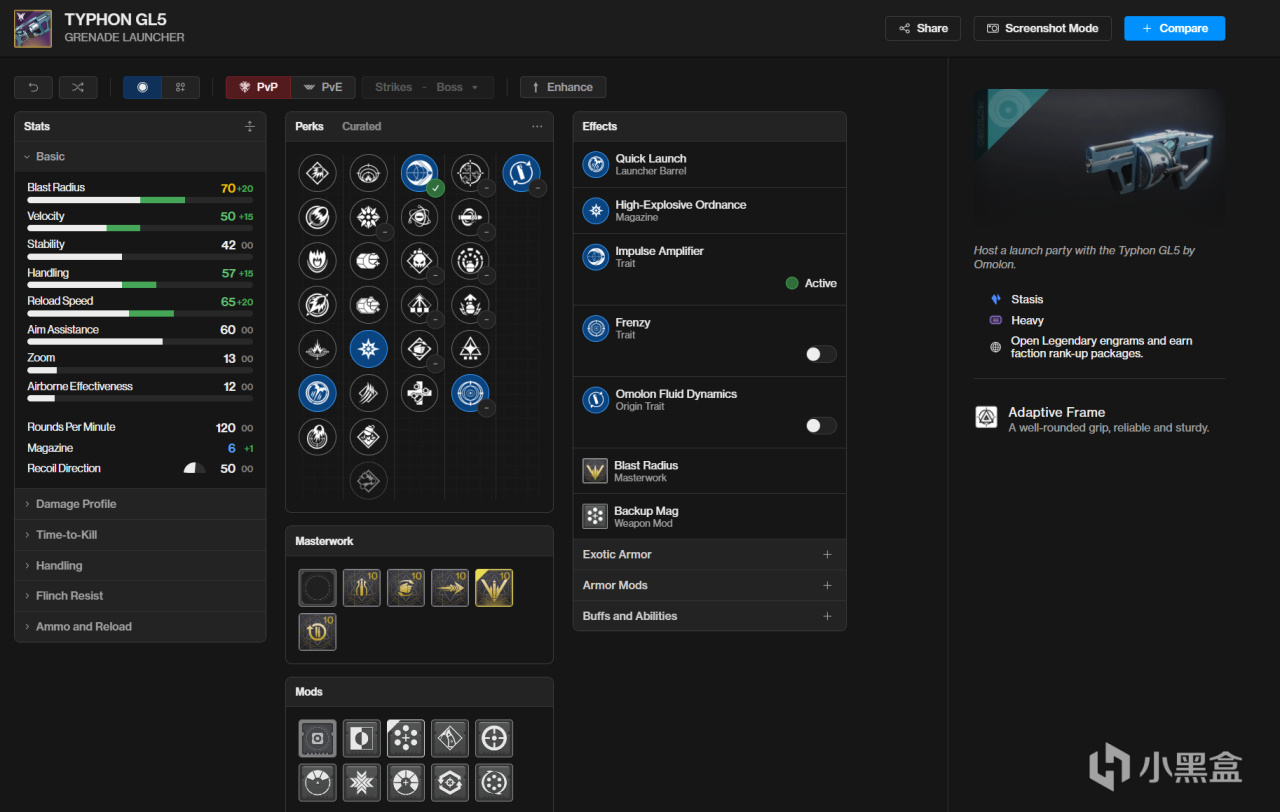Select the Omolon Fluid Dynamics origin trait perk

click(521, 173)
